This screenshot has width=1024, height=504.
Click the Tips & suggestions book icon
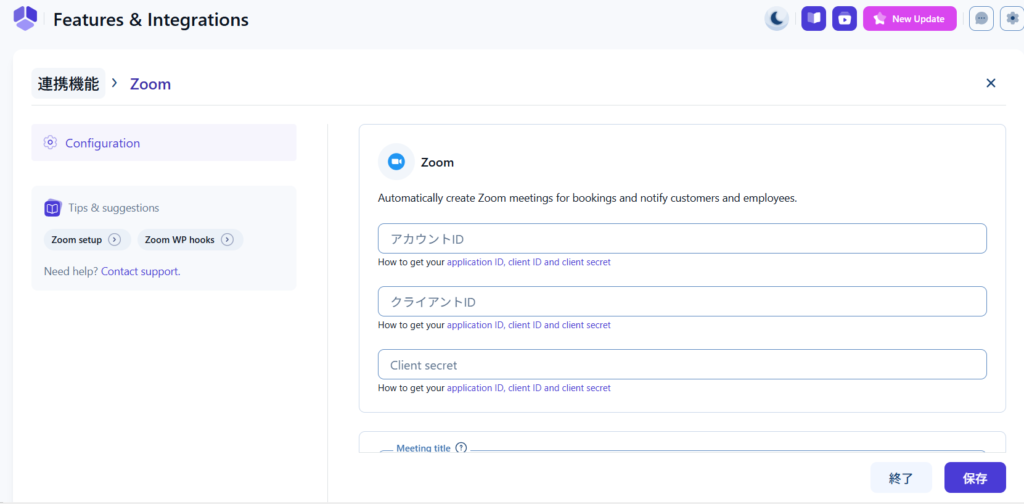(x=53, y=208)
